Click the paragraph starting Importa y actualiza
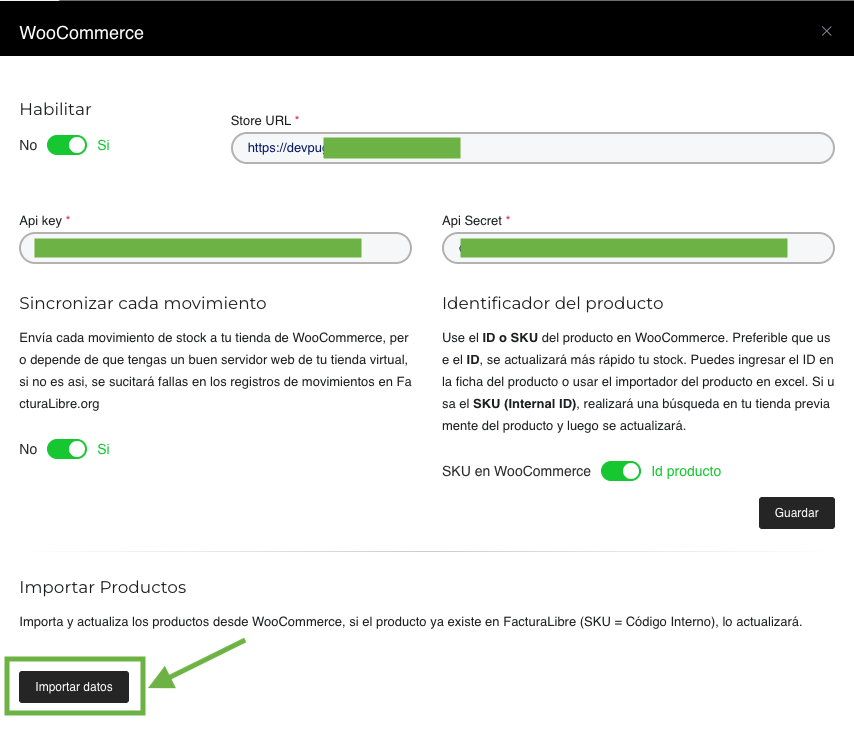The width and height of the screenshot is (854, 732). point(411,622)
